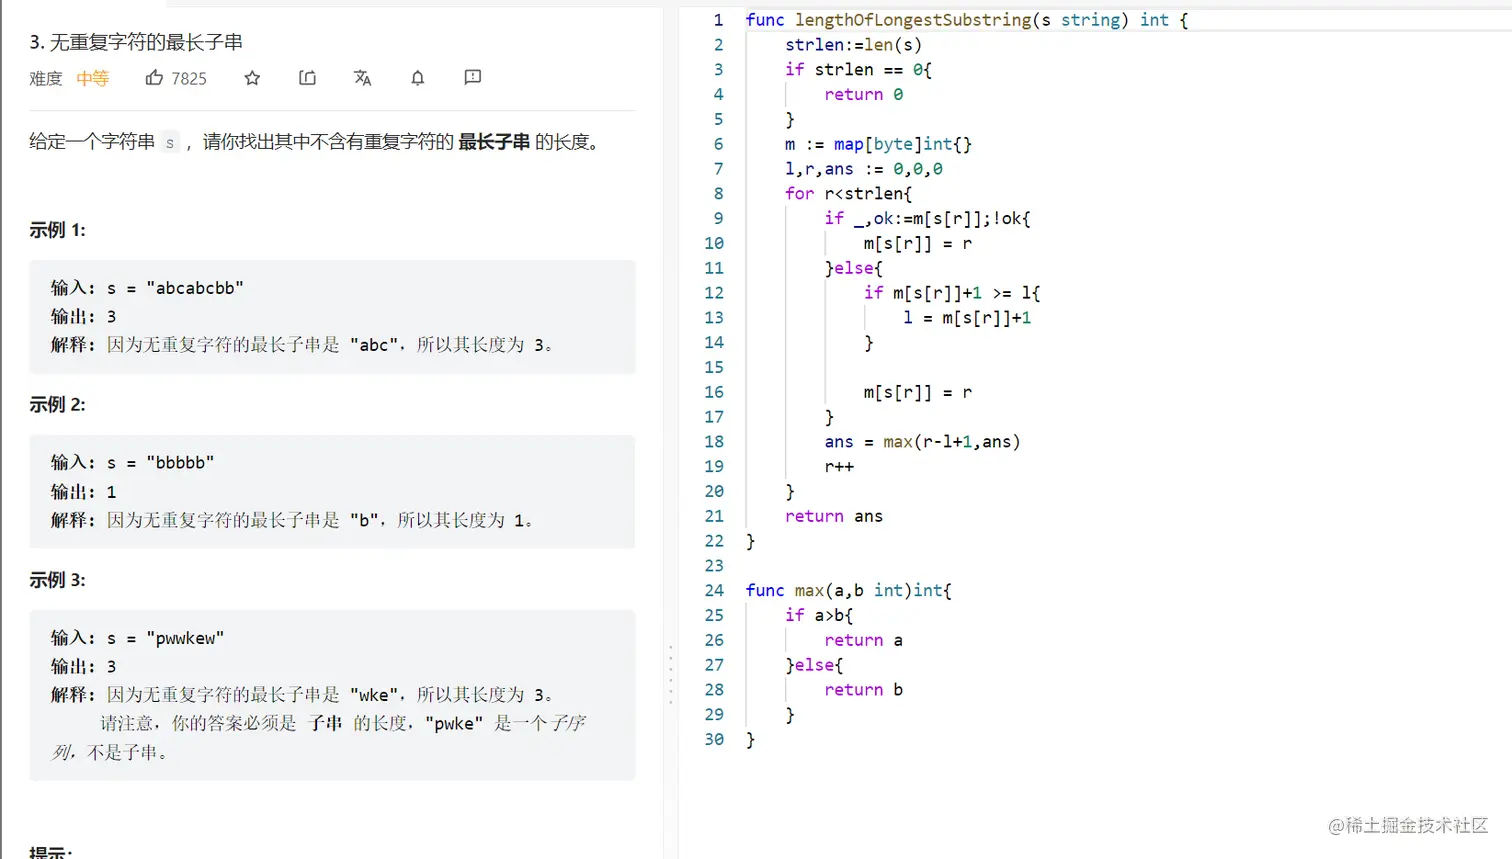Click the code line strlen:=len(s)
Viewport: 1512px width, 859px height.
coord(853,45)
